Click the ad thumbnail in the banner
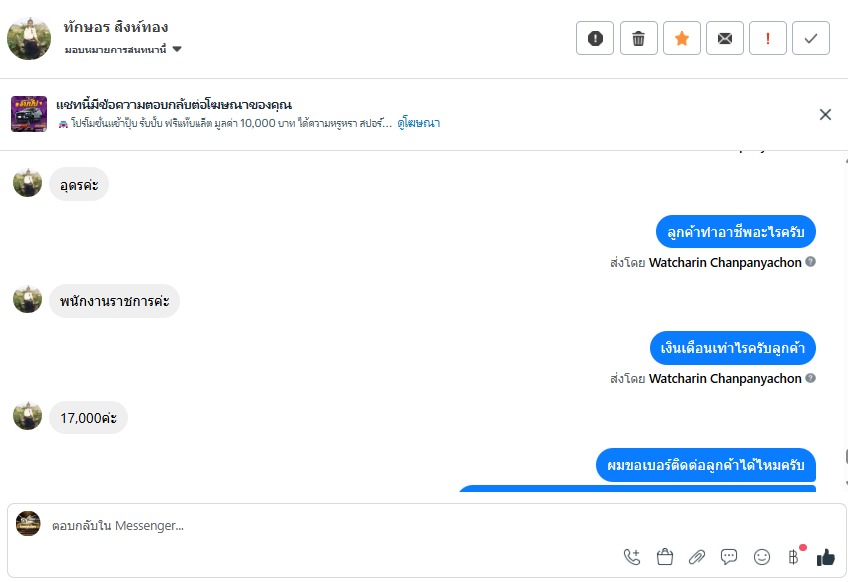The height and width of the screenshot is (582, 848). pyautogui.click(x=29, y=114)
